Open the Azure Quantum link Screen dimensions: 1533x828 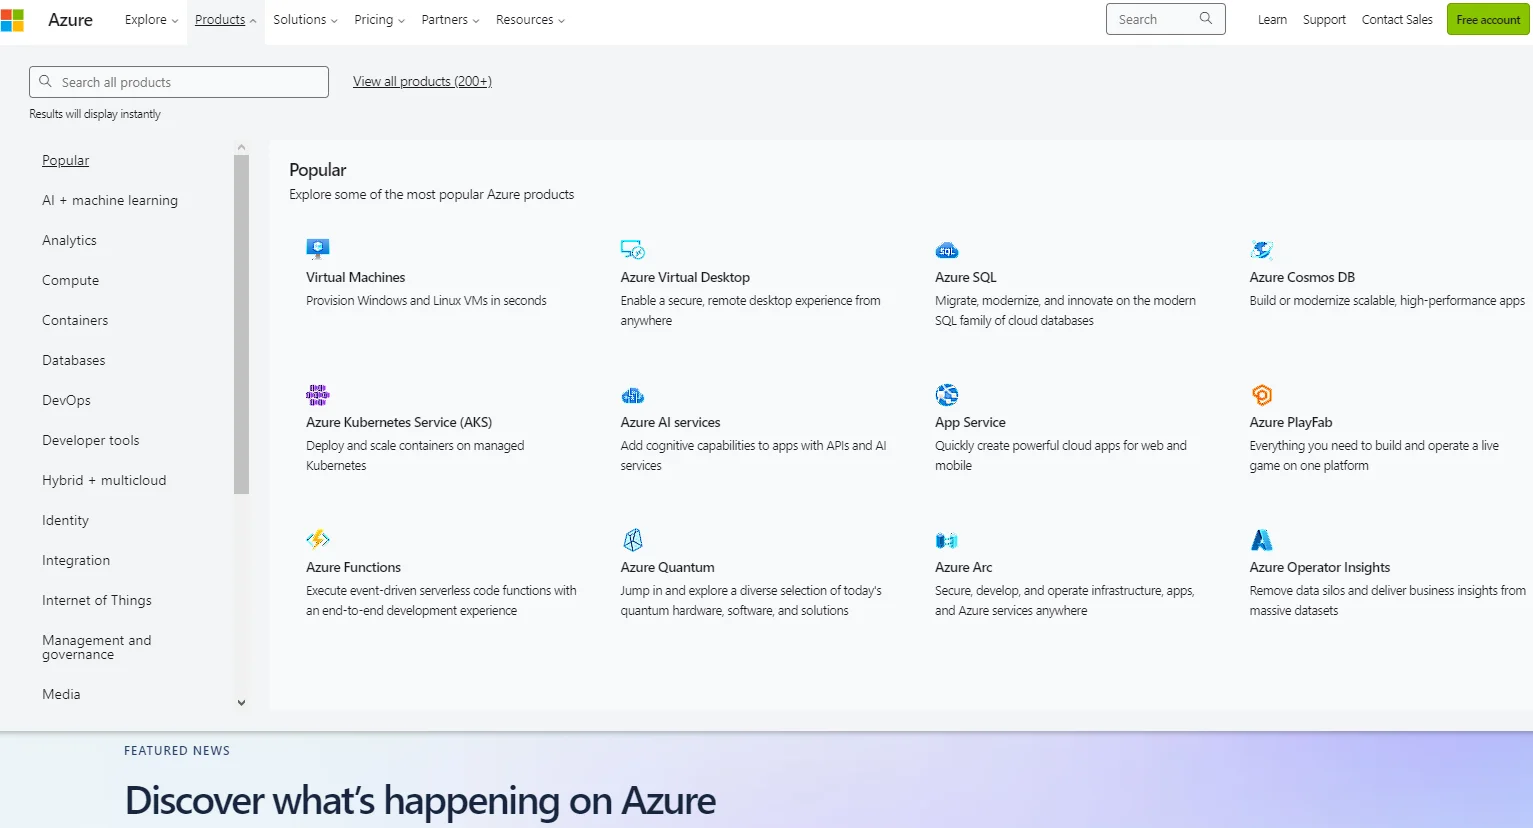pos(667,567)
